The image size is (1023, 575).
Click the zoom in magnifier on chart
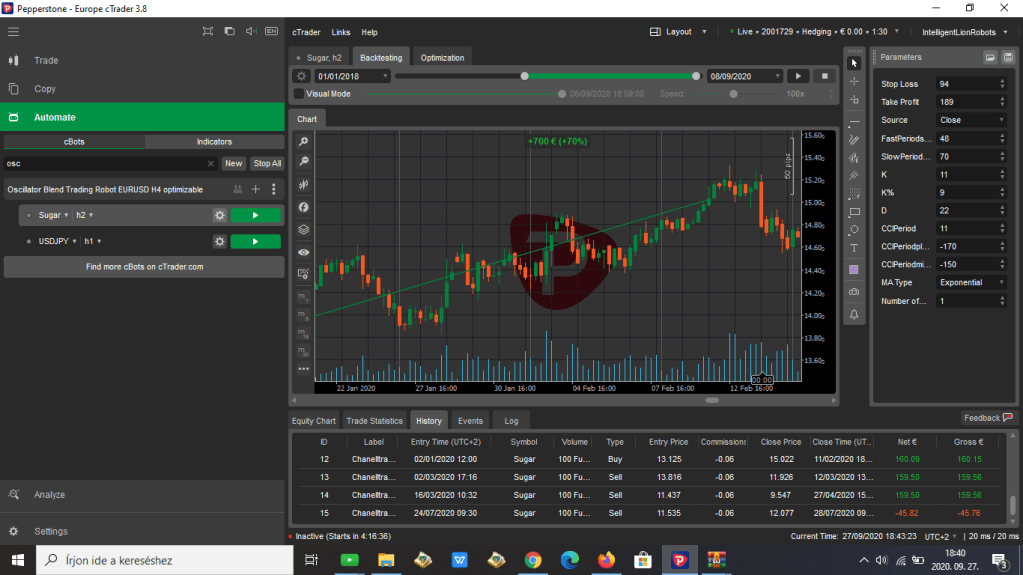pyautogui.click(x=303, y=142)
